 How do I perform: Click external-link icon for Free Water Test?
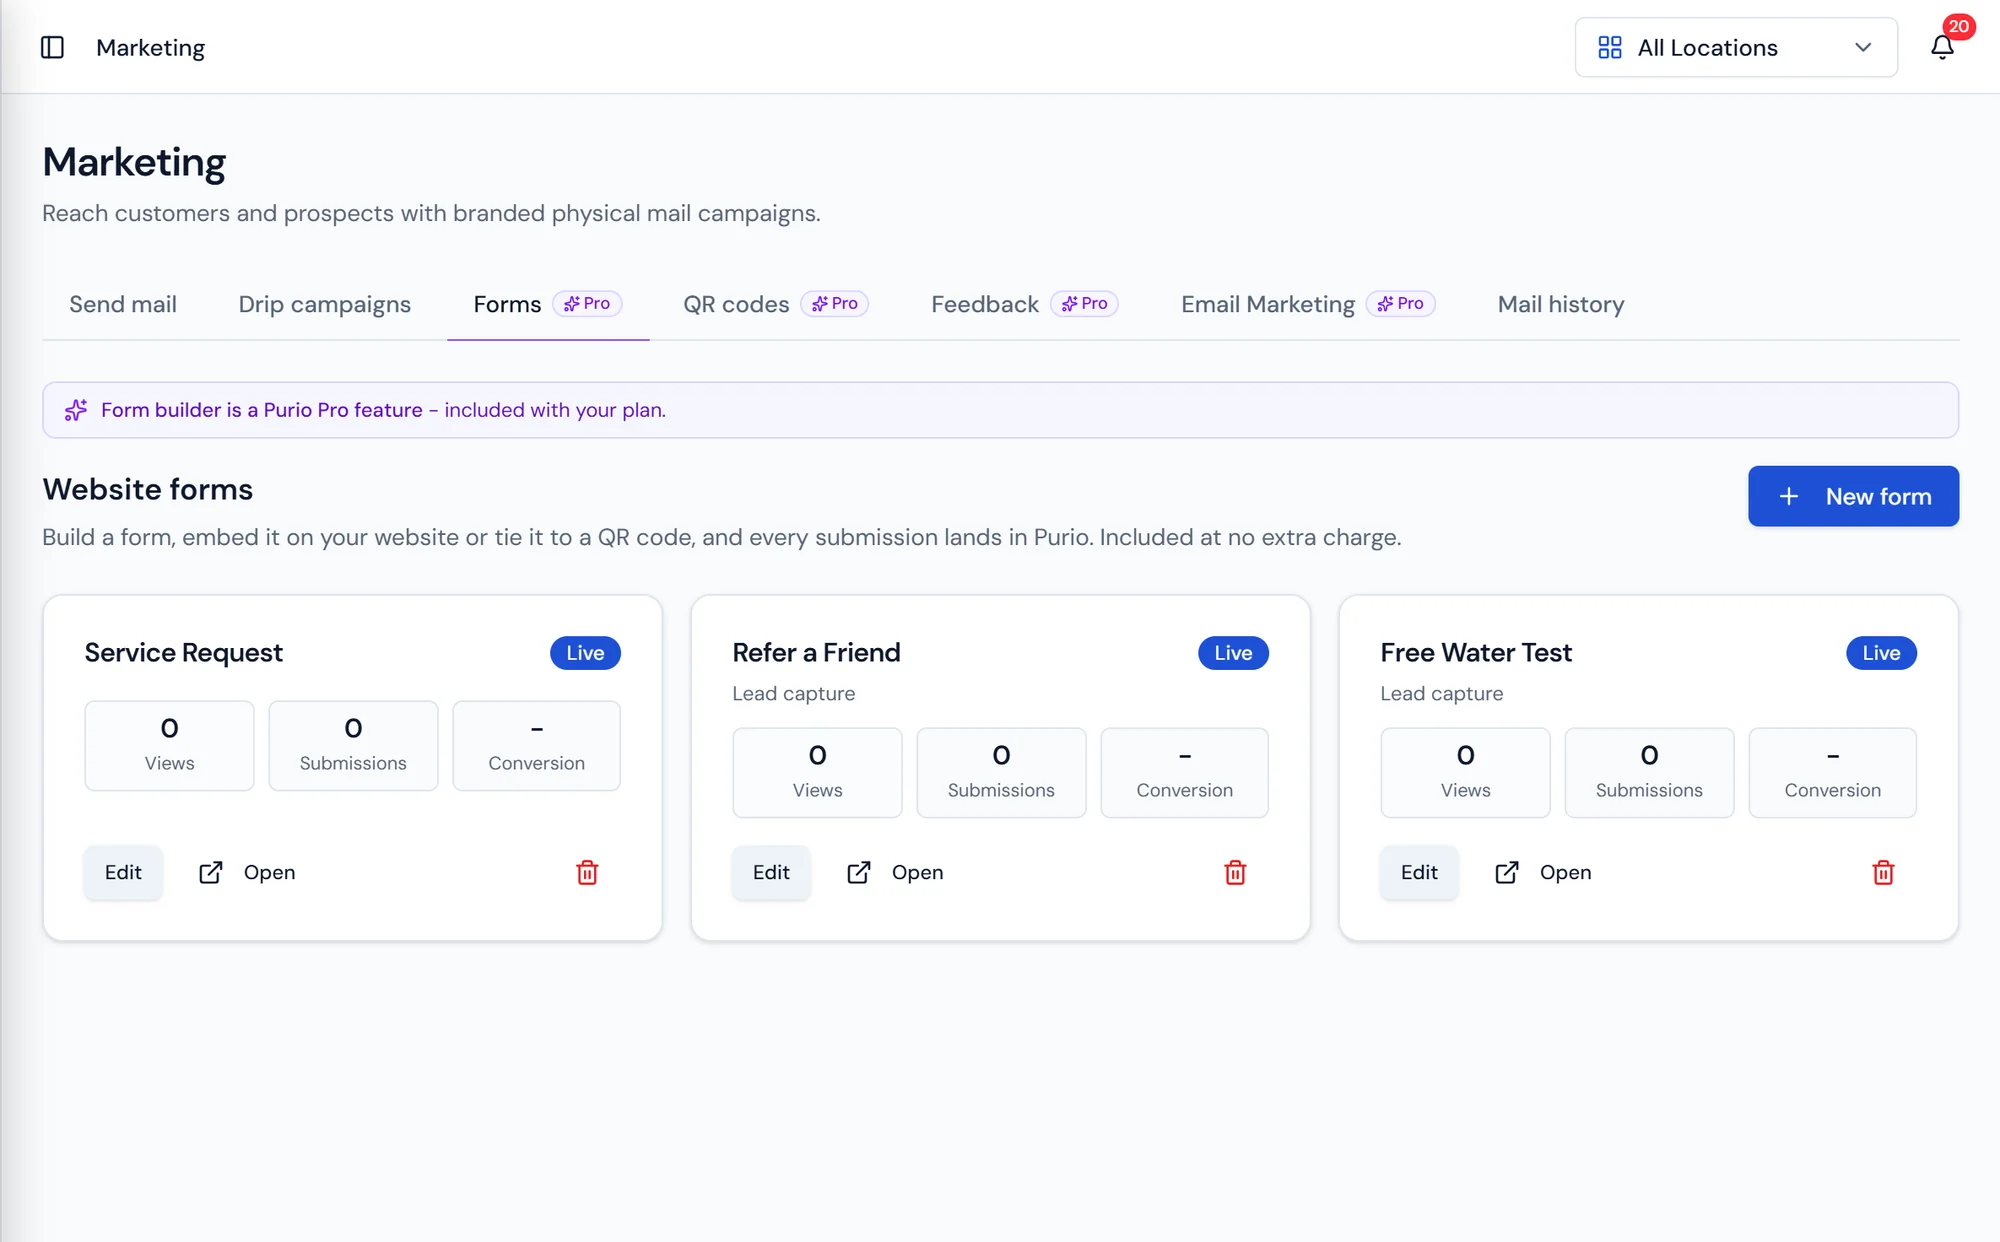click(1506, 872)
